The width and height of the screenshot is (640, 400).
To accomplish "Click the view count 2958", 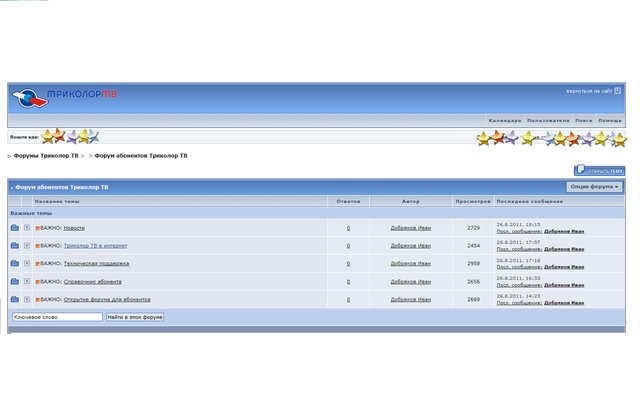I will 473,264.
